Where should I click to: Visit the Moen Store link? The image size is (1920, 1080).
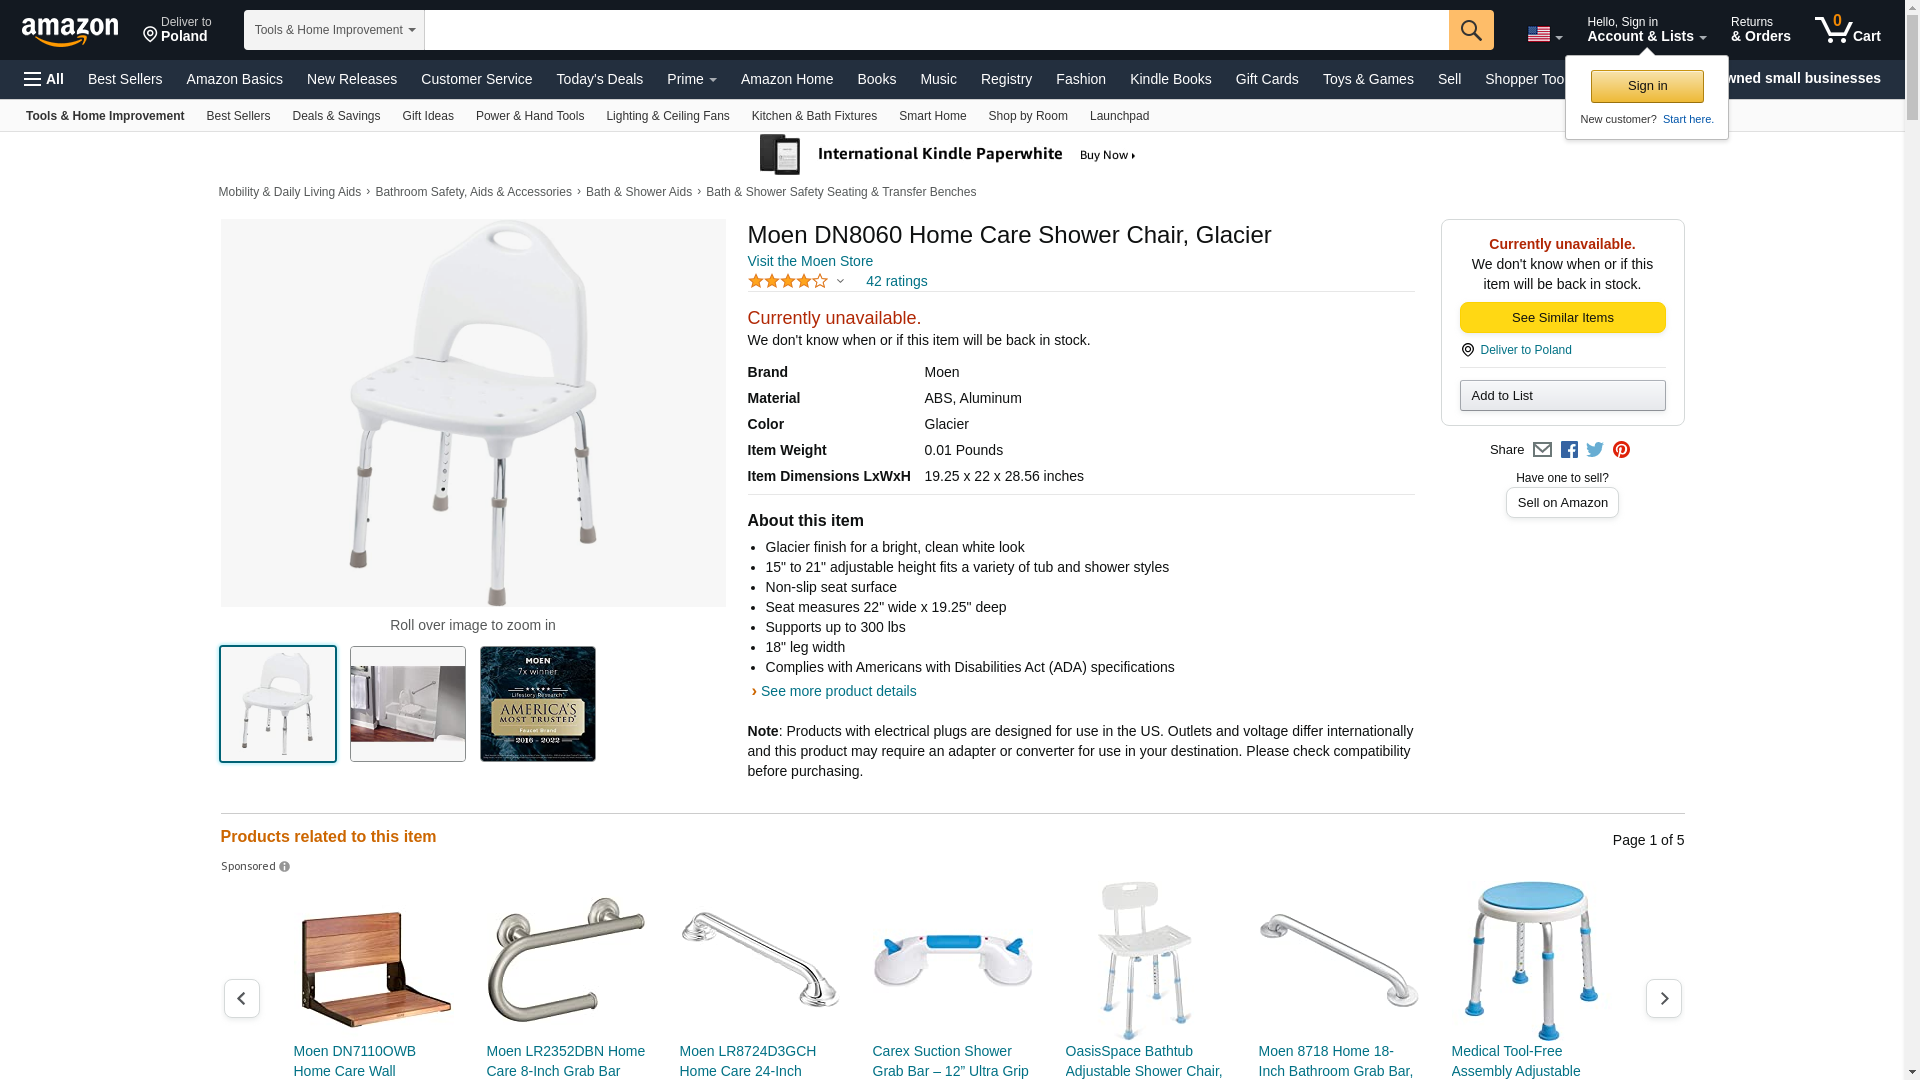(x=810, y=261)
